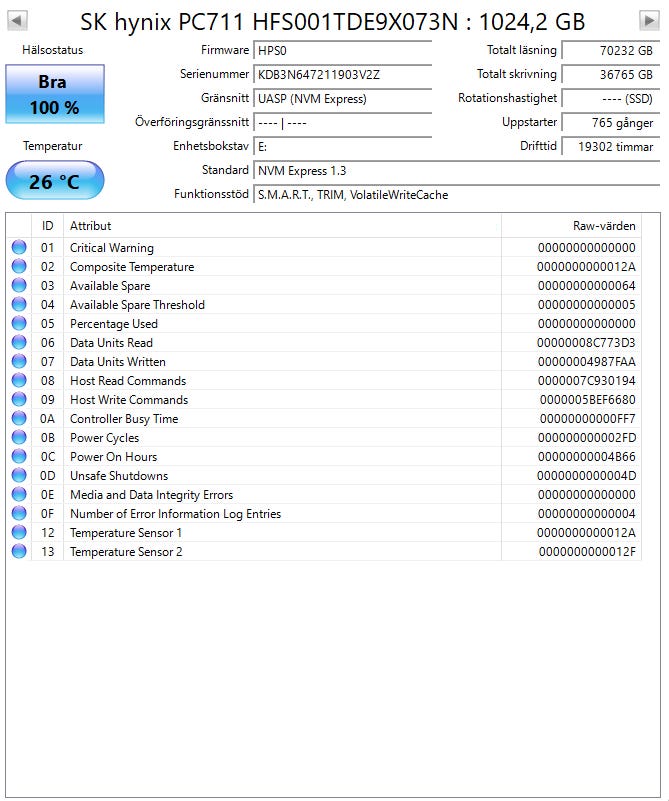This screenshot has height=801, width=669.
Task: Click status orb beside Critical Warning
Action: pyautogui.click(x=19, y=247)
